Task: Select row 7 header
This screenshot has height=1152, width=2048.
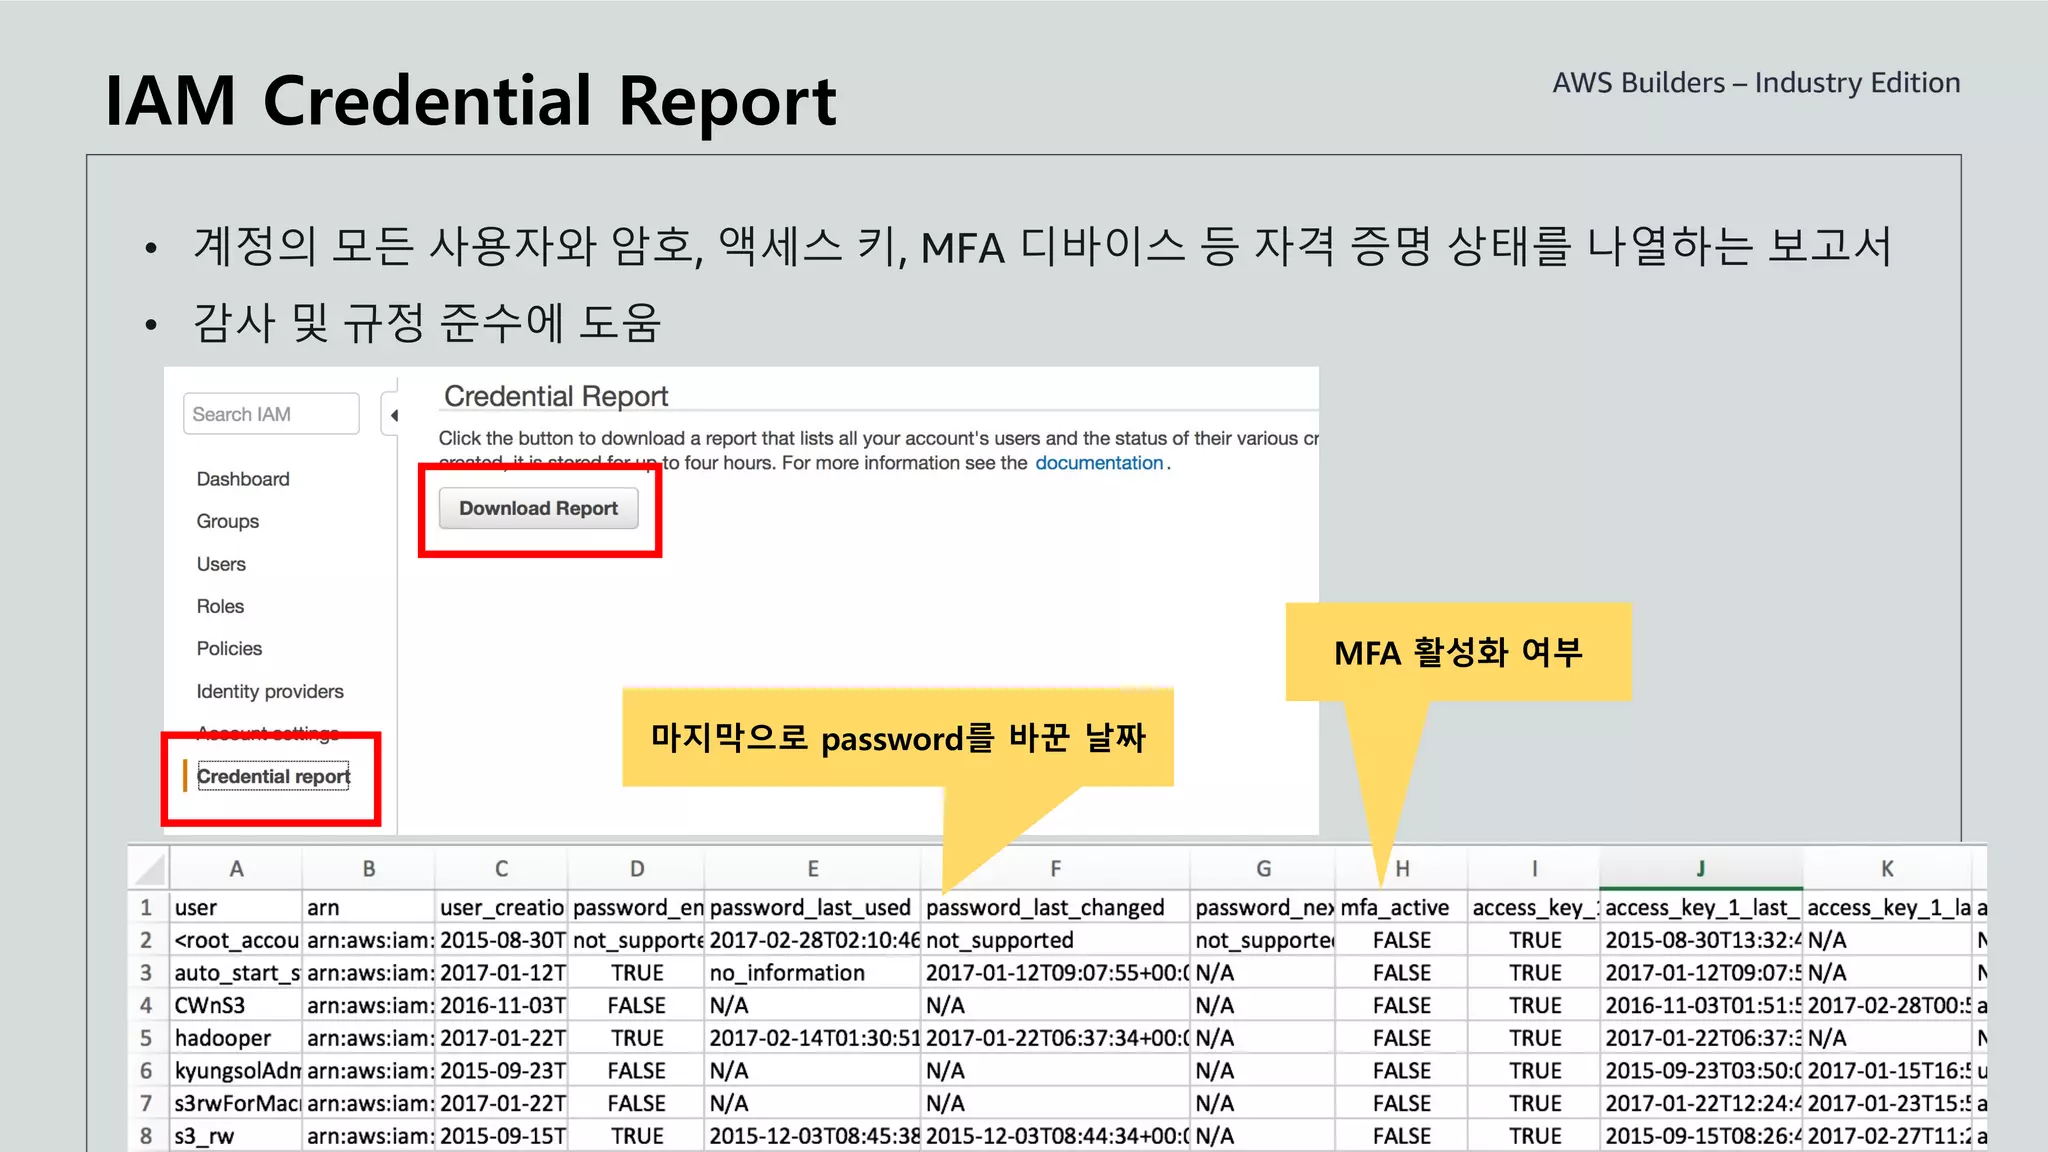Action: click(x=147, y=1103)
